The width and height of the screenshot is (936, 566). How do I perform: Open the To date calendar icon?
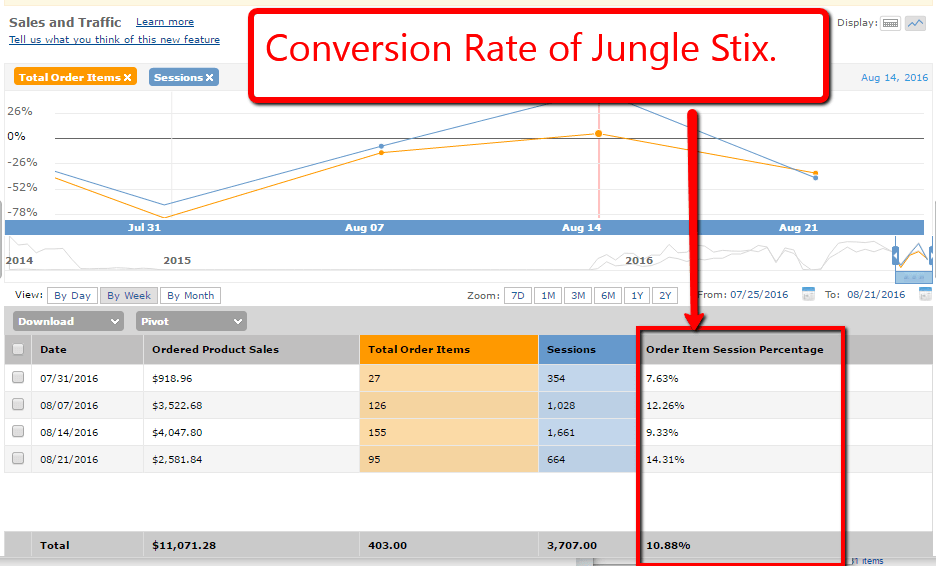point(925,294)
